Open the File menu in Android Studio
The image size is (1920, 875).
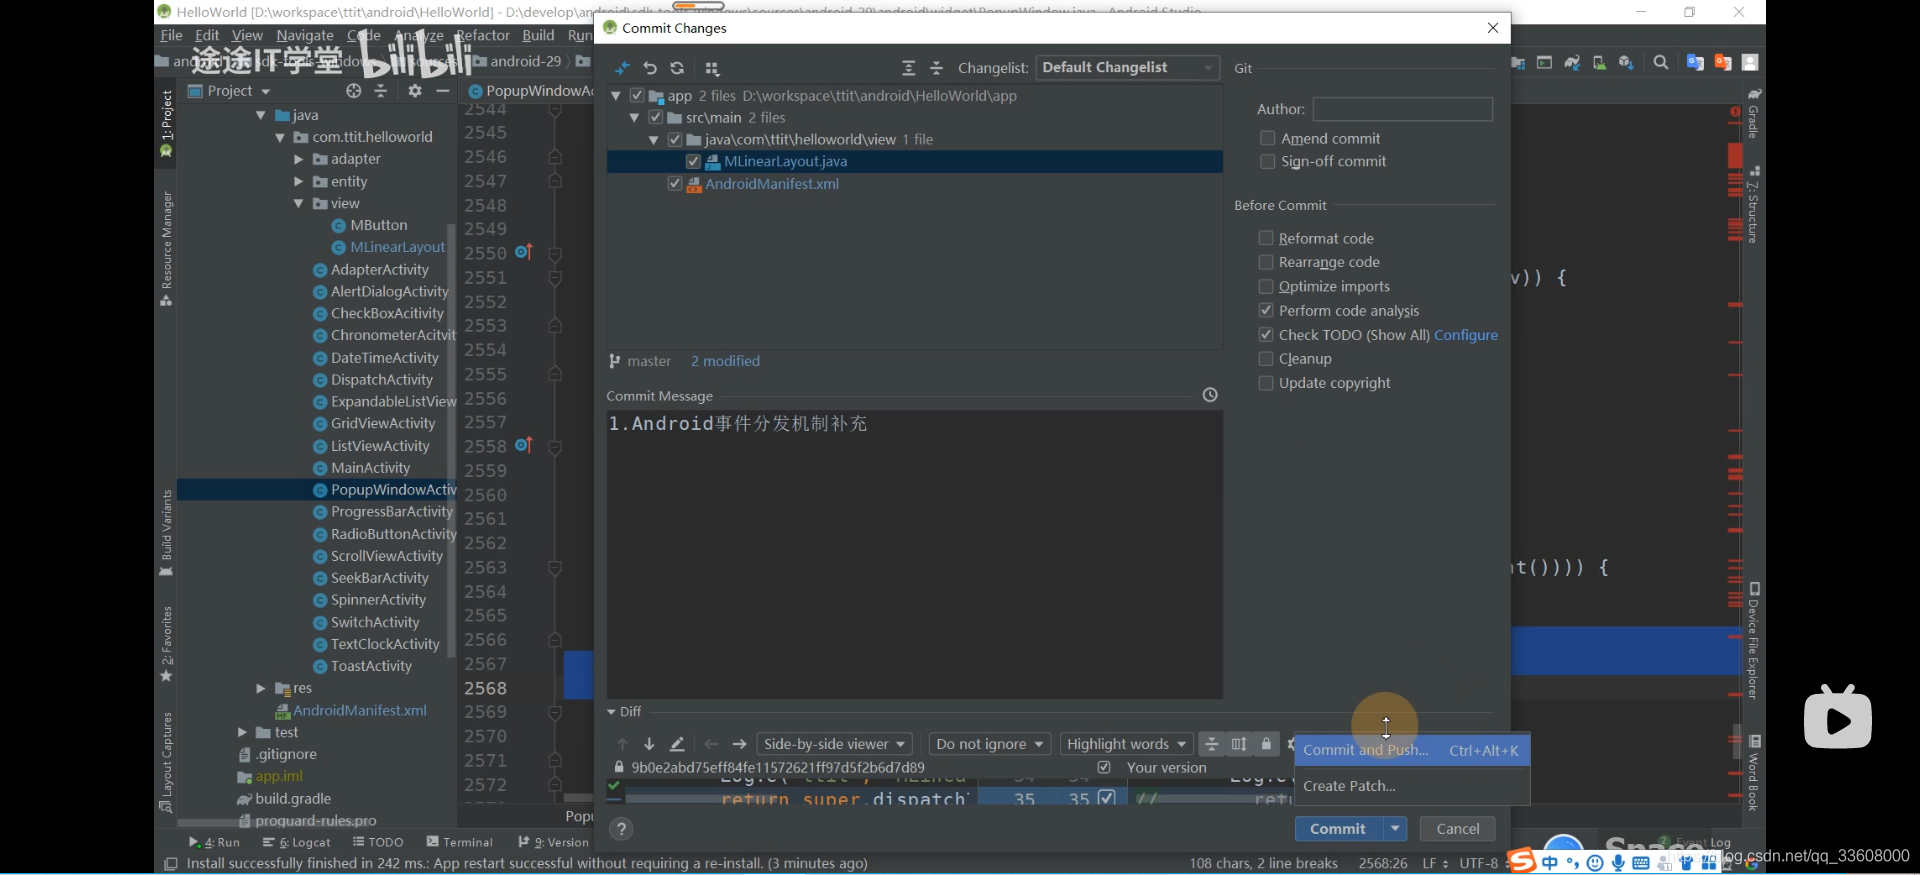coord(172,35)
